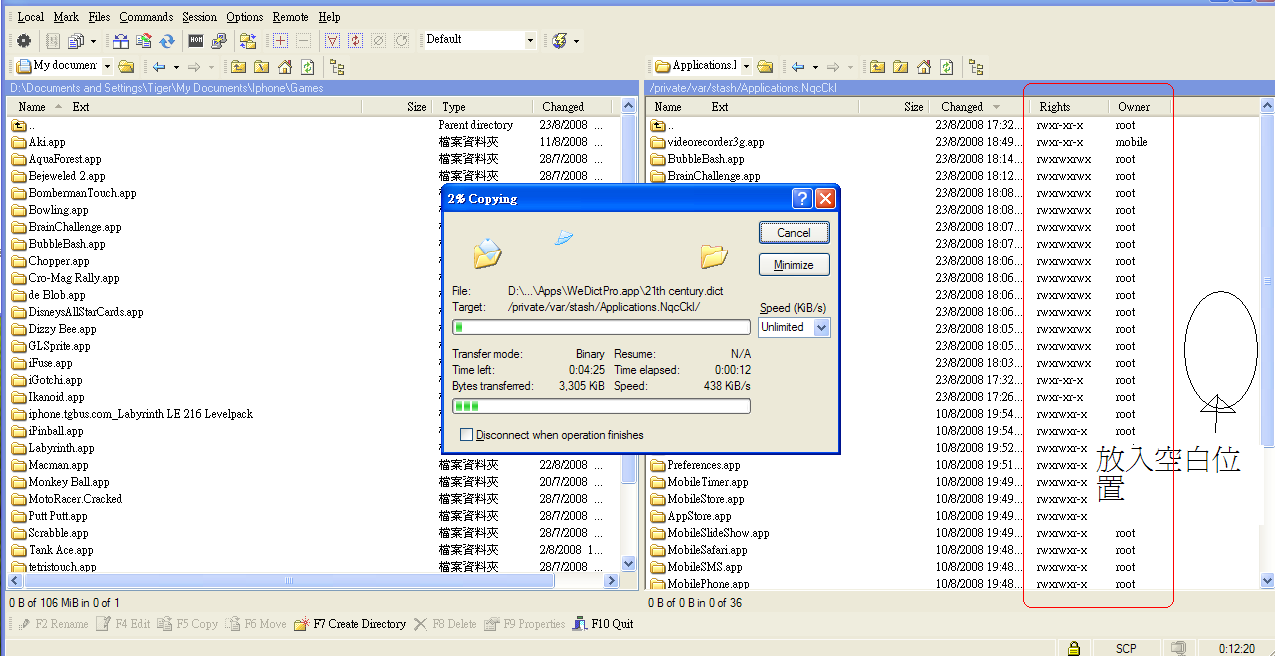Image resolution: width=1275 pixels, height=656 pixels.
Task: Open the Session menu
Action: coord(199,17)
